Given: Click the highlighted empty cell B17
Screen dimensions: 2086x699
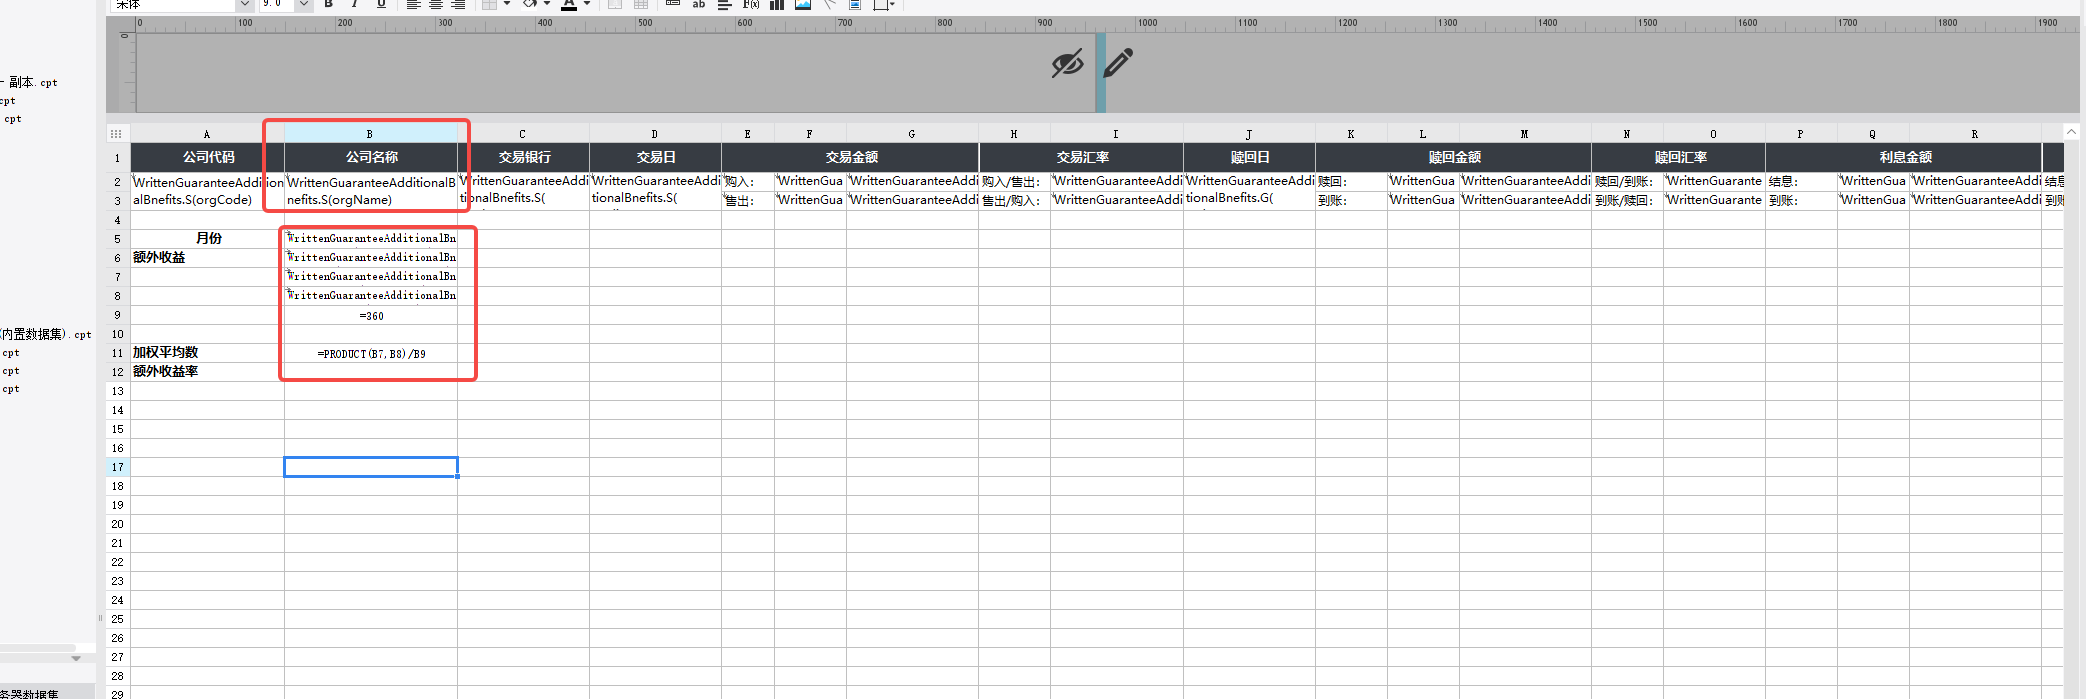Looking at the screenshot, I should pos(371,467).
